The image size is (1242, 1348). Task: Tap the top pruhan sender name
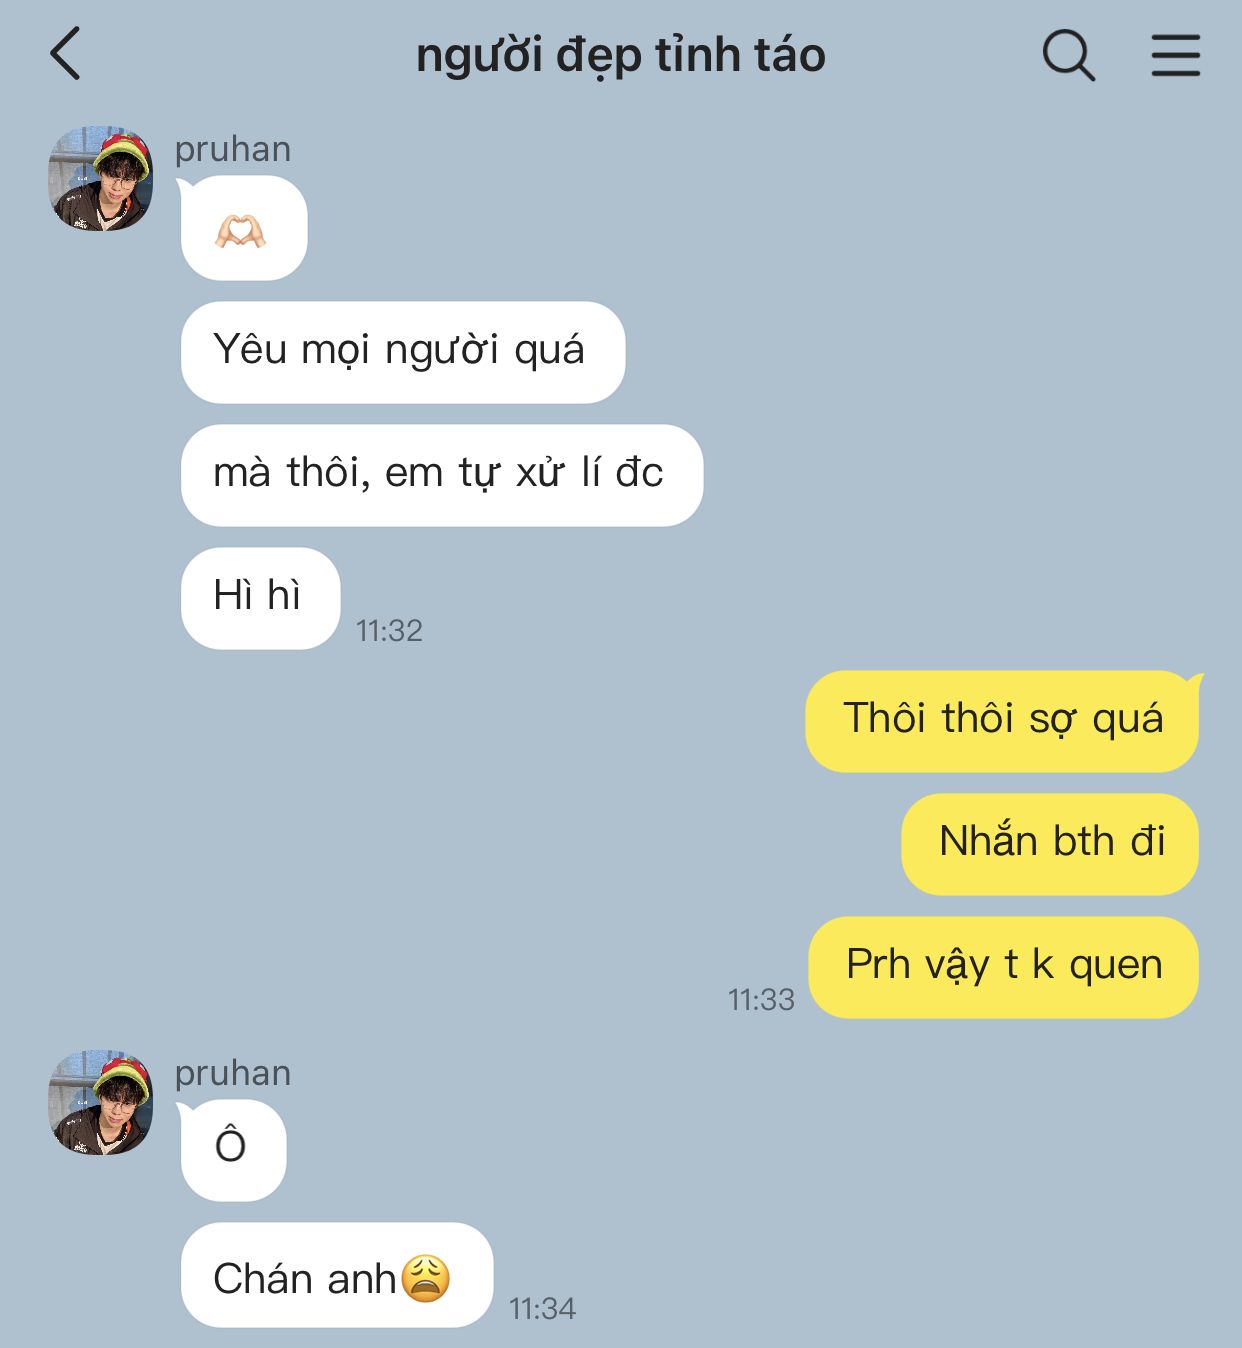[233, 149]
